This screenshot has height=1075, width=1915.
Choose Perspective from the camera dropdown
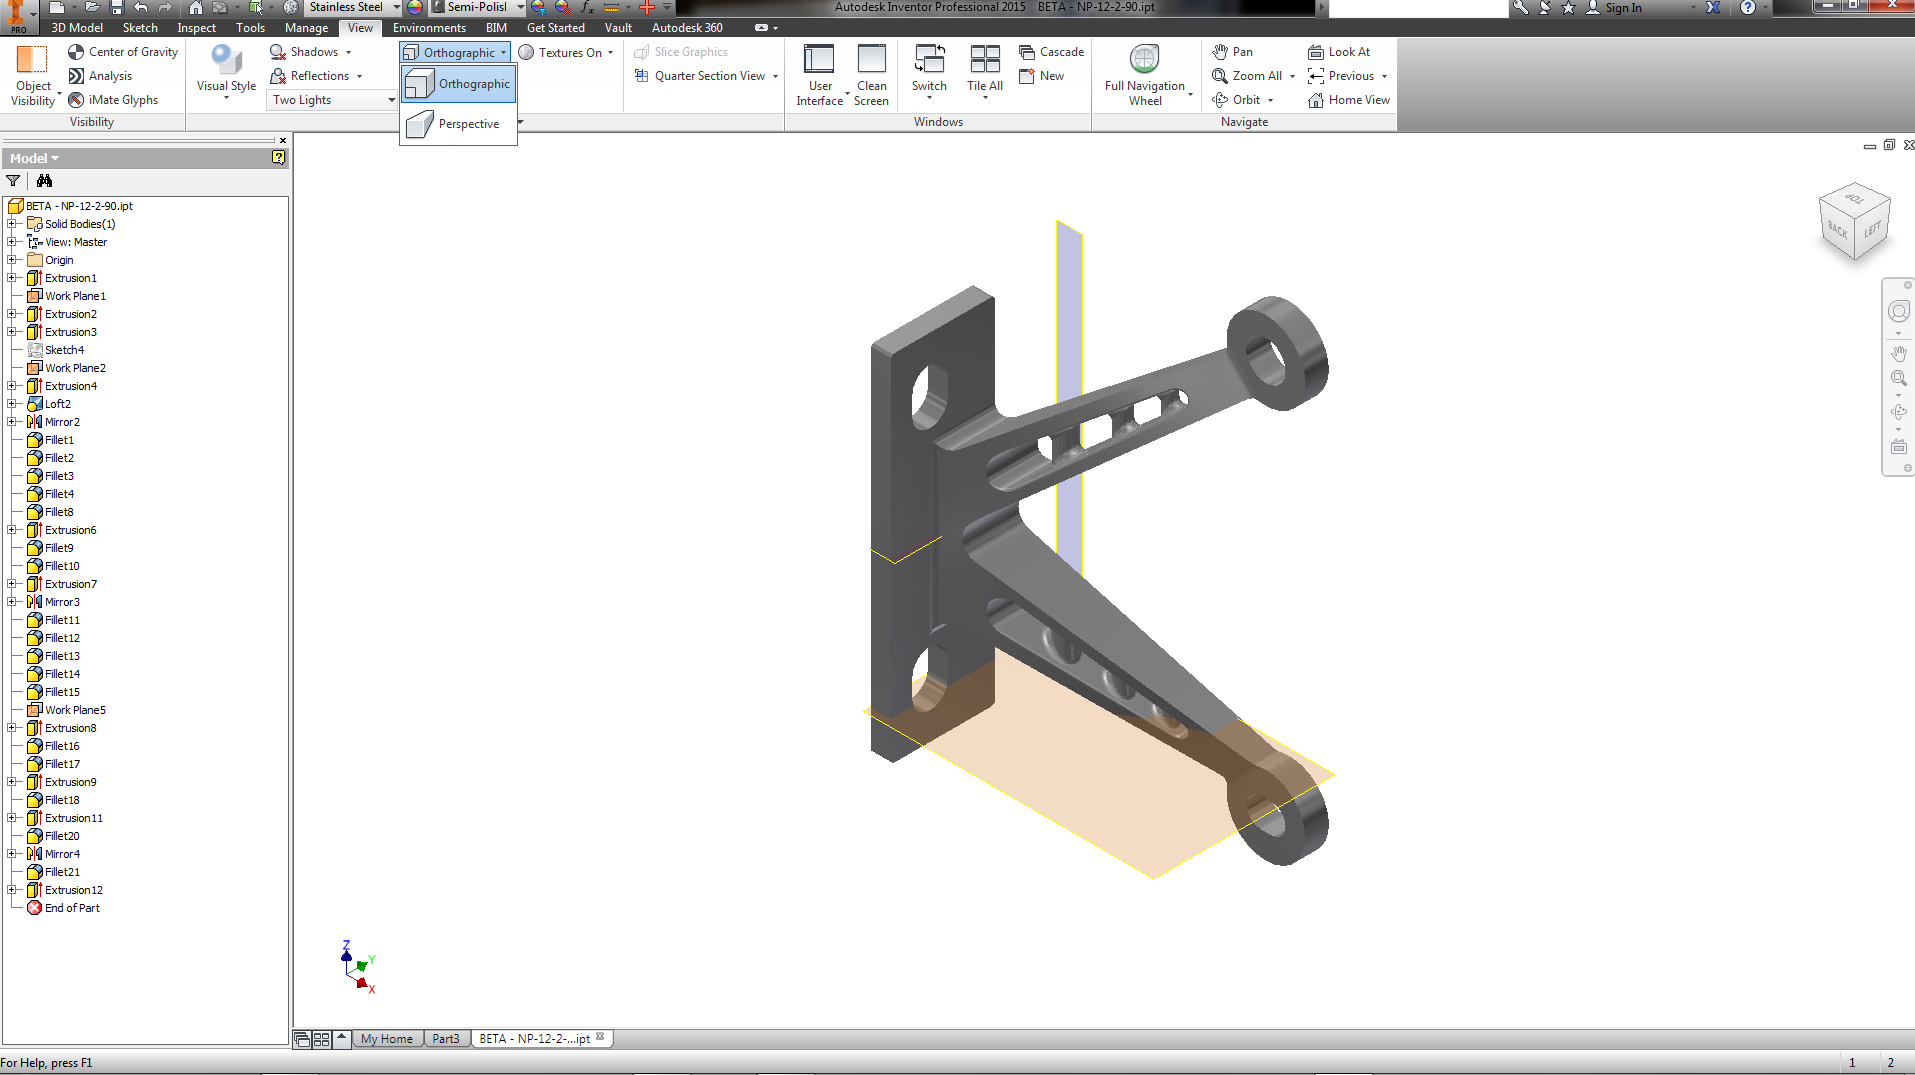(467, 123)
